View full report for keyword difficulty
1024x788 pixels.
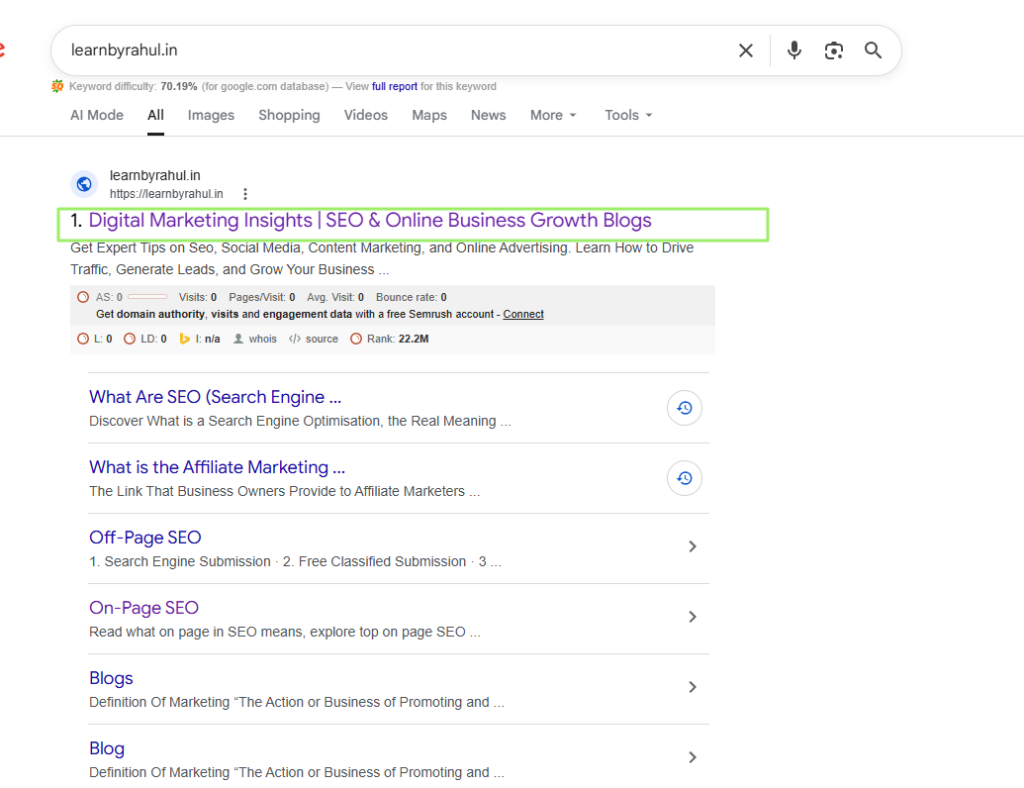[x=394, y=87]
